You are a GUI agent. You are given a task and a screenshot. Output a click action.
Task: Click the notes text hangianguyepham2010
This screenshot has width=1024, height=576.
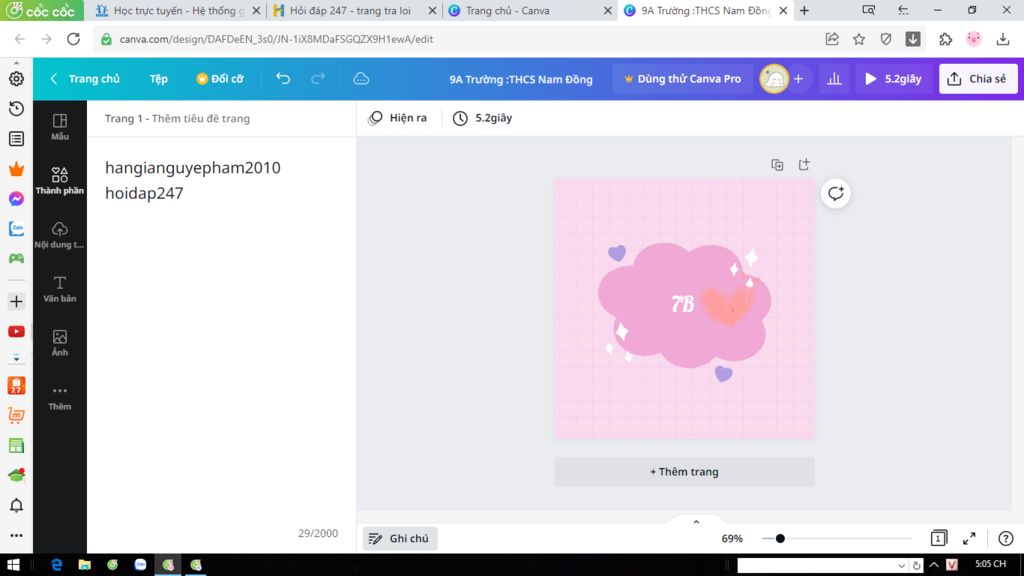click(x=193, y=168)
